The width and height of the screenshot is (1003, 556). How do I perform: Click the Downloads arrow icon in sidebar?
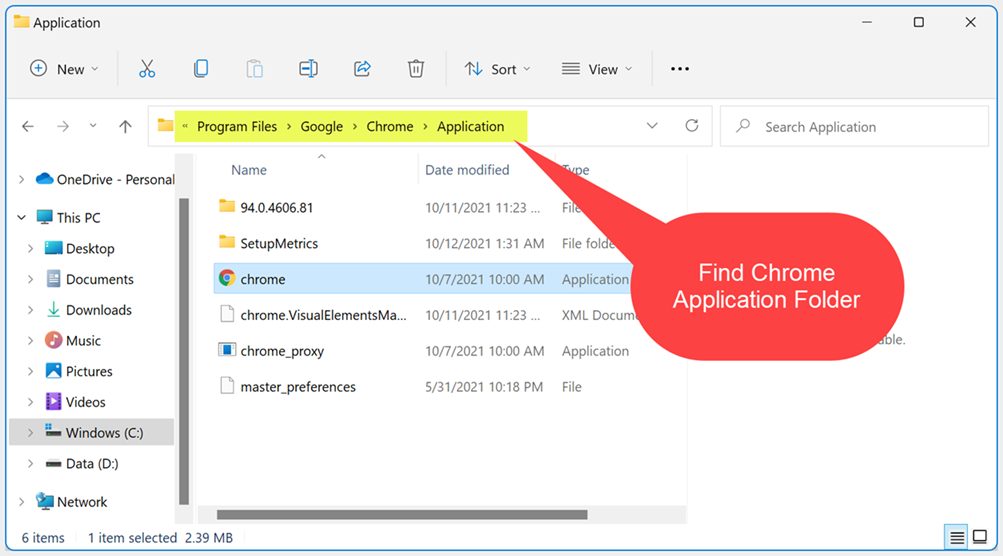(53, 309)
